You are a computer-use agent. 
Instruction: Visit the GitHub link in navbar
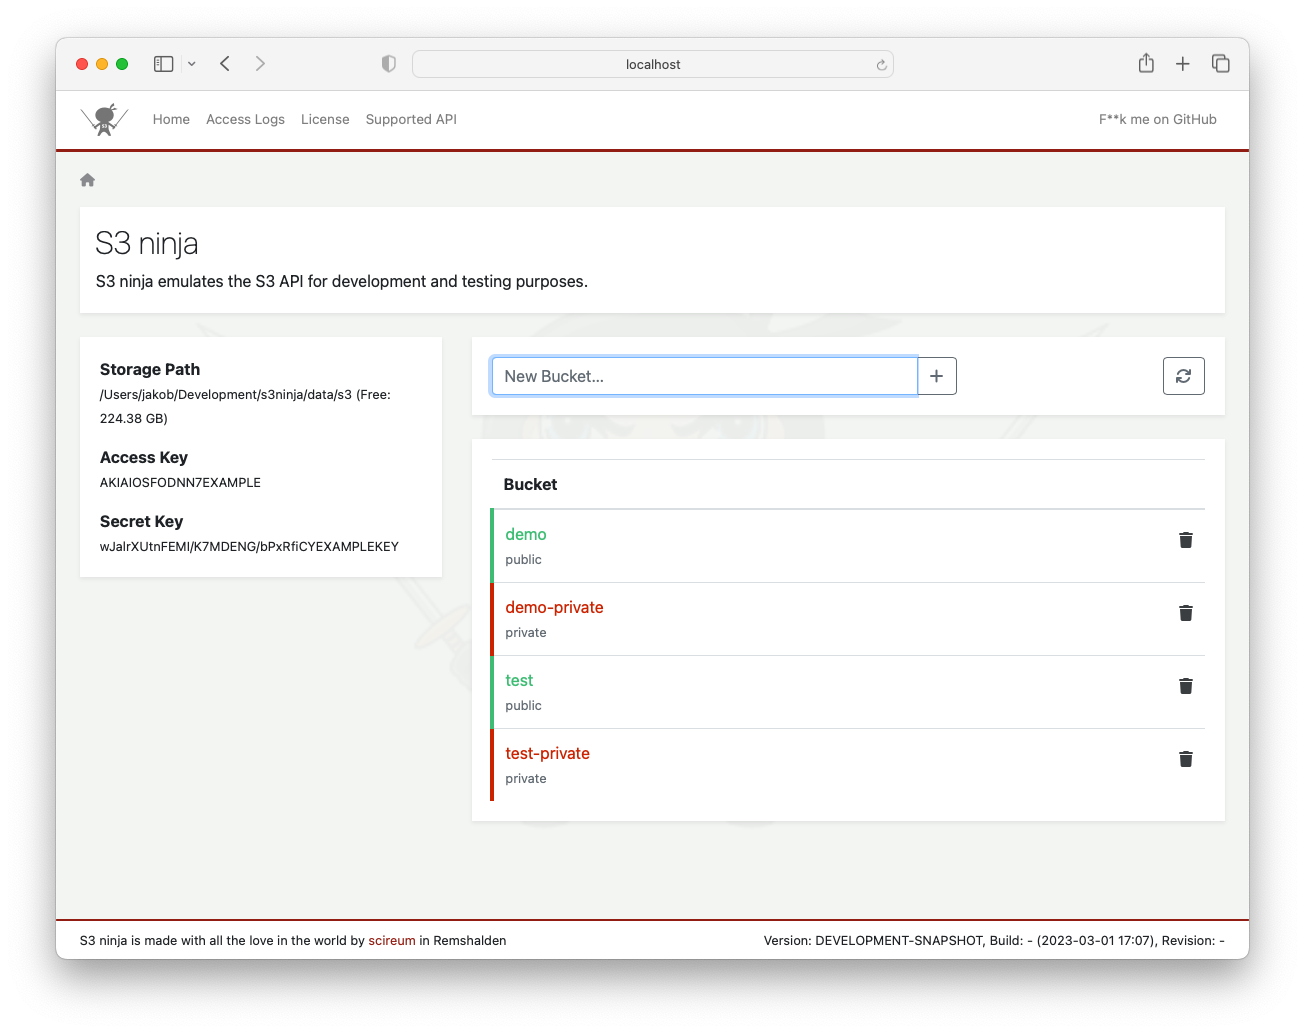point(1157,119)
